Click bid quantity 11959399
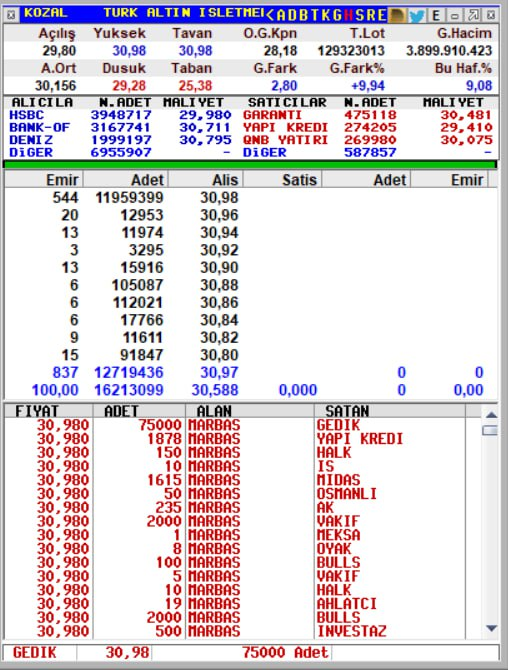 tap(129, 198)
